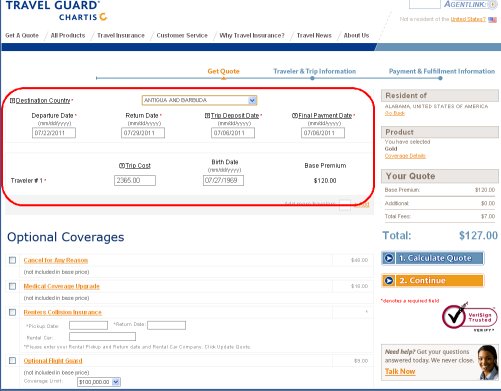Expand the Coverage Limit $100,000 dropdown

[x=99, y=382]
